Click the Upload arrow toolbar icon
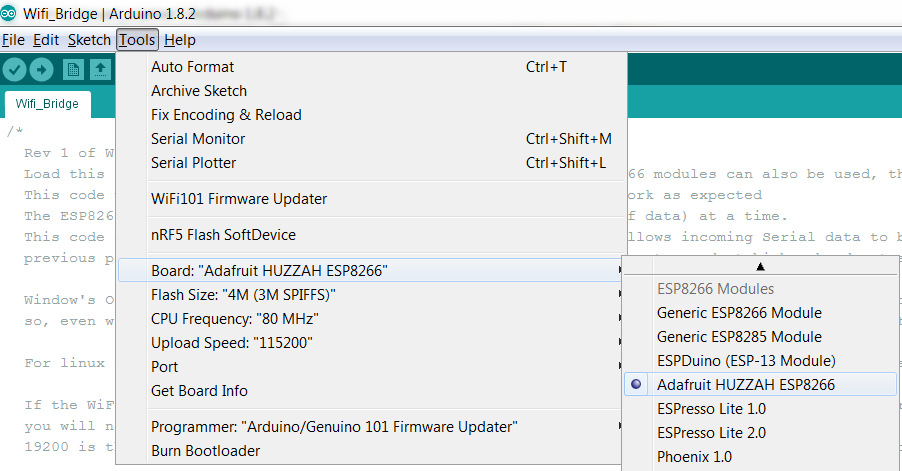This screenshot has width=902, height=471. 41,70
